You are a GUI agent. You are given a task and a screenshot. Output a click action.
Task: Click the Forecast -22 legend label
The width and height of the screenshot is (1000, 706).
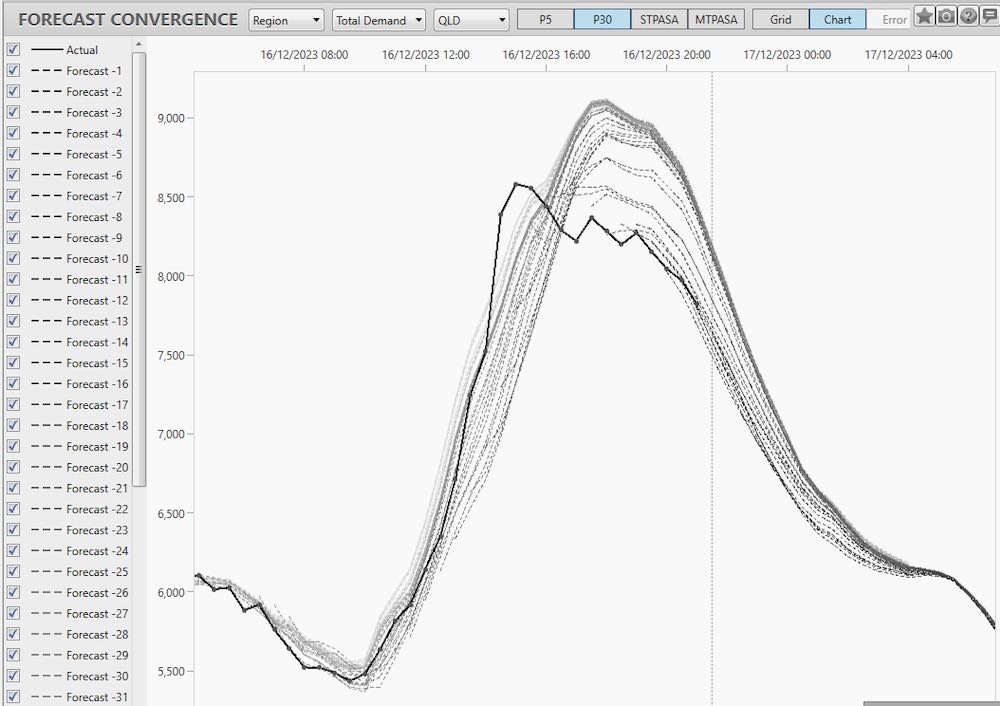[x=97, y=509]
